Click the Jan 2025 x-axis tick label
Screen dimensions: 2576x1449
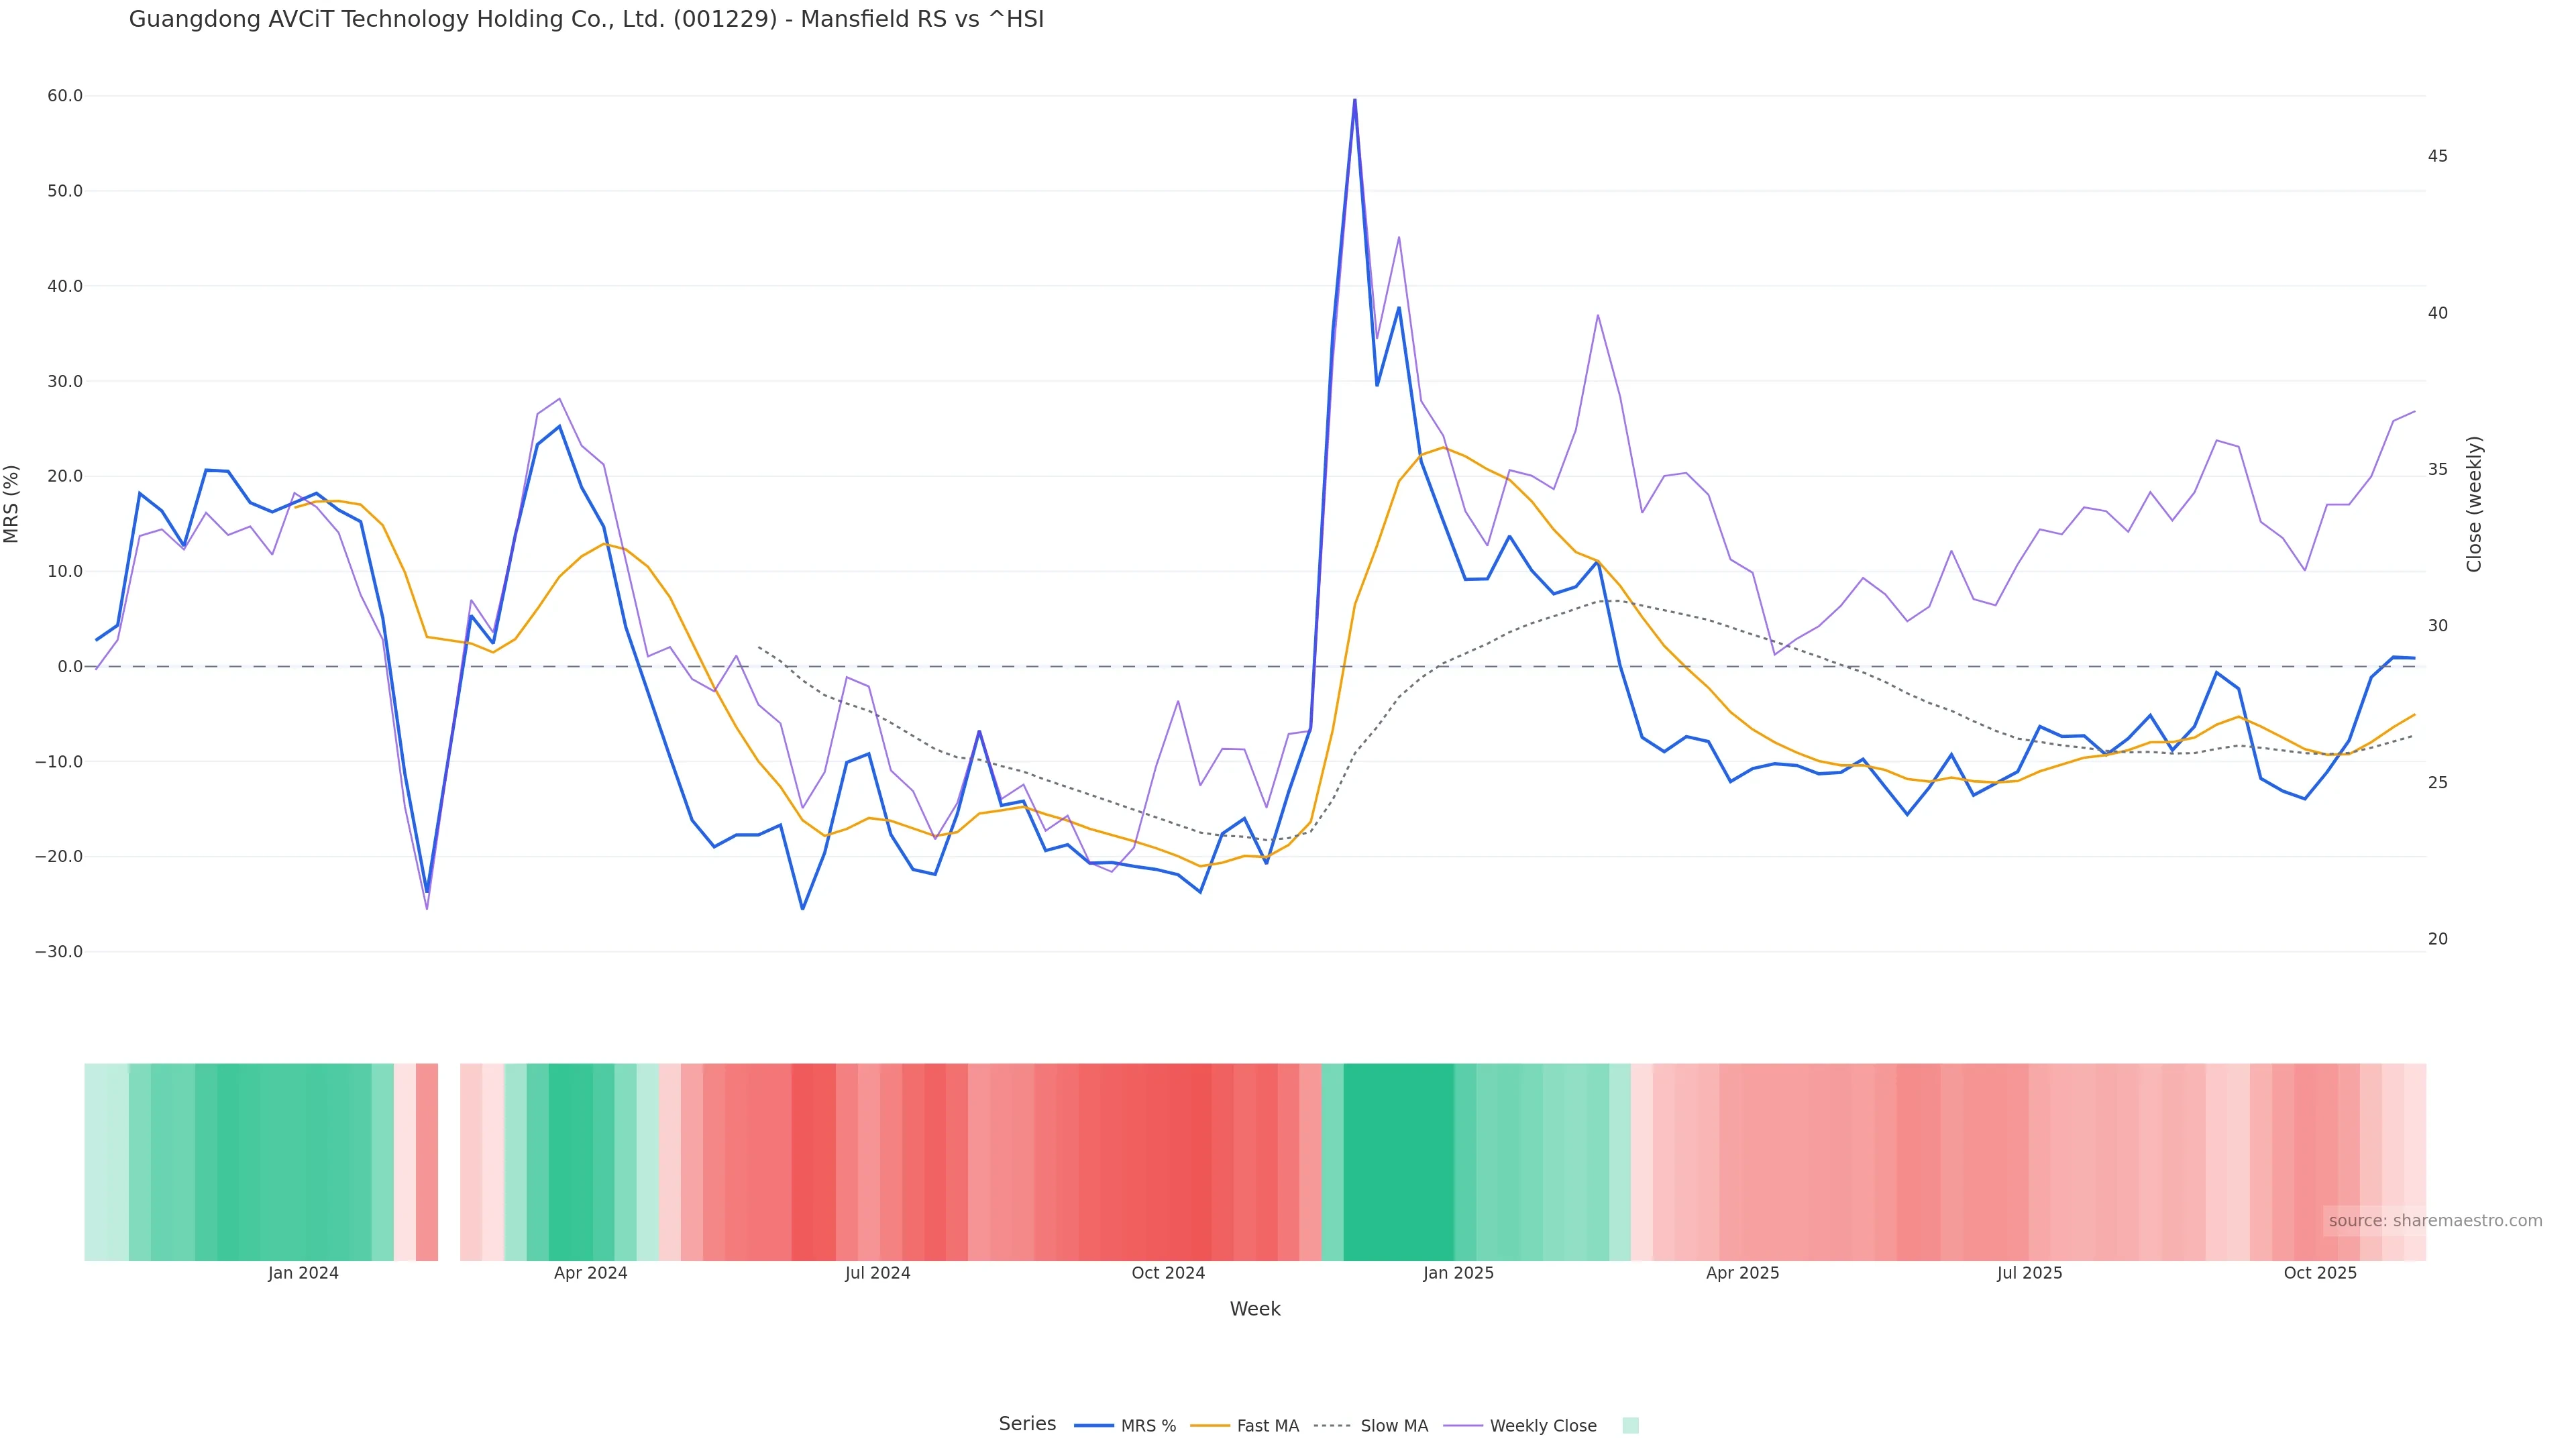[x=1458, y=1274]
